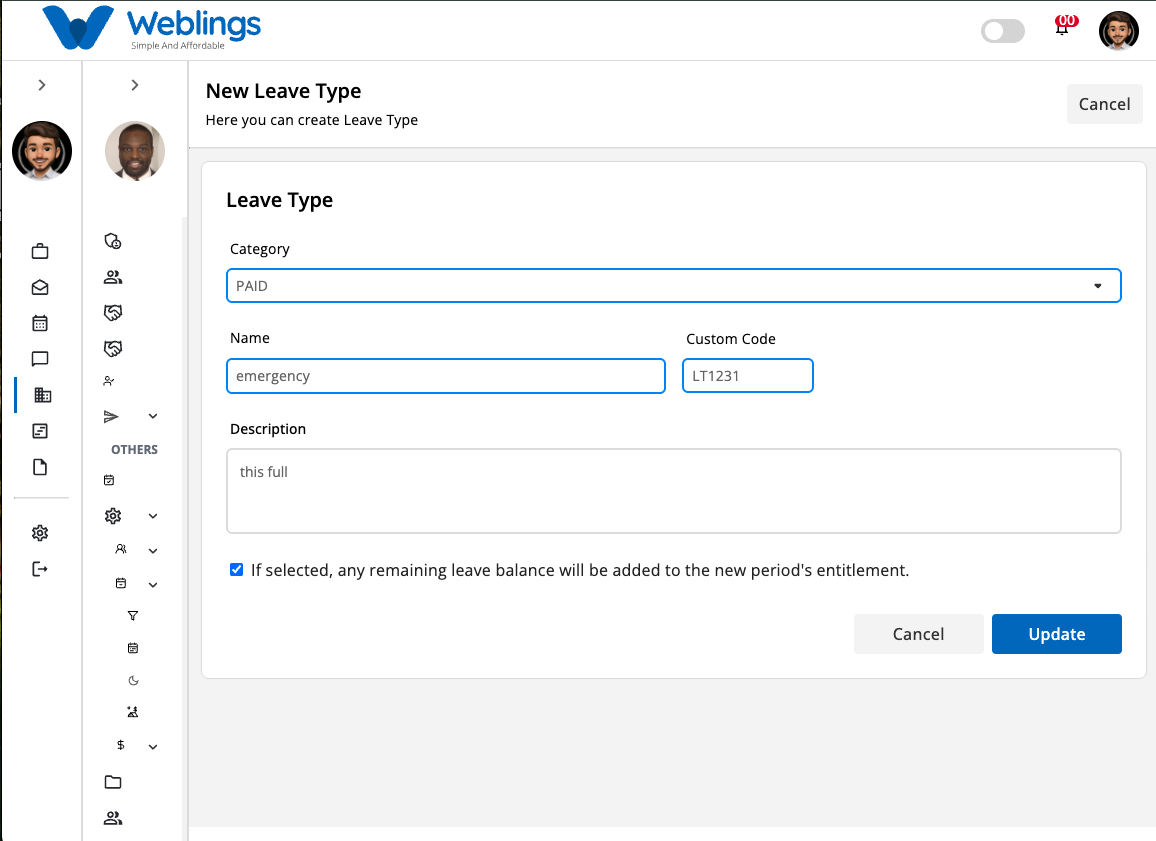The height and width of the screenshot is (841, 1156).
Task: Open the funnel filter icon
Action: (133, 615)
